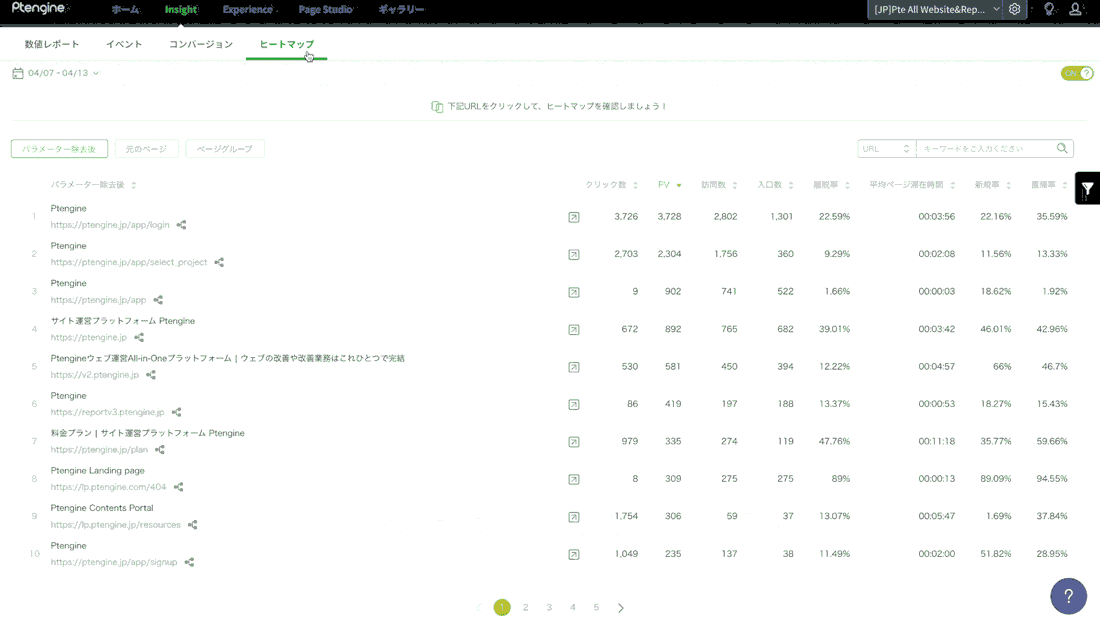Open the filter funnel panel icon
The image size is (1100, 619).
point(1087,188)
